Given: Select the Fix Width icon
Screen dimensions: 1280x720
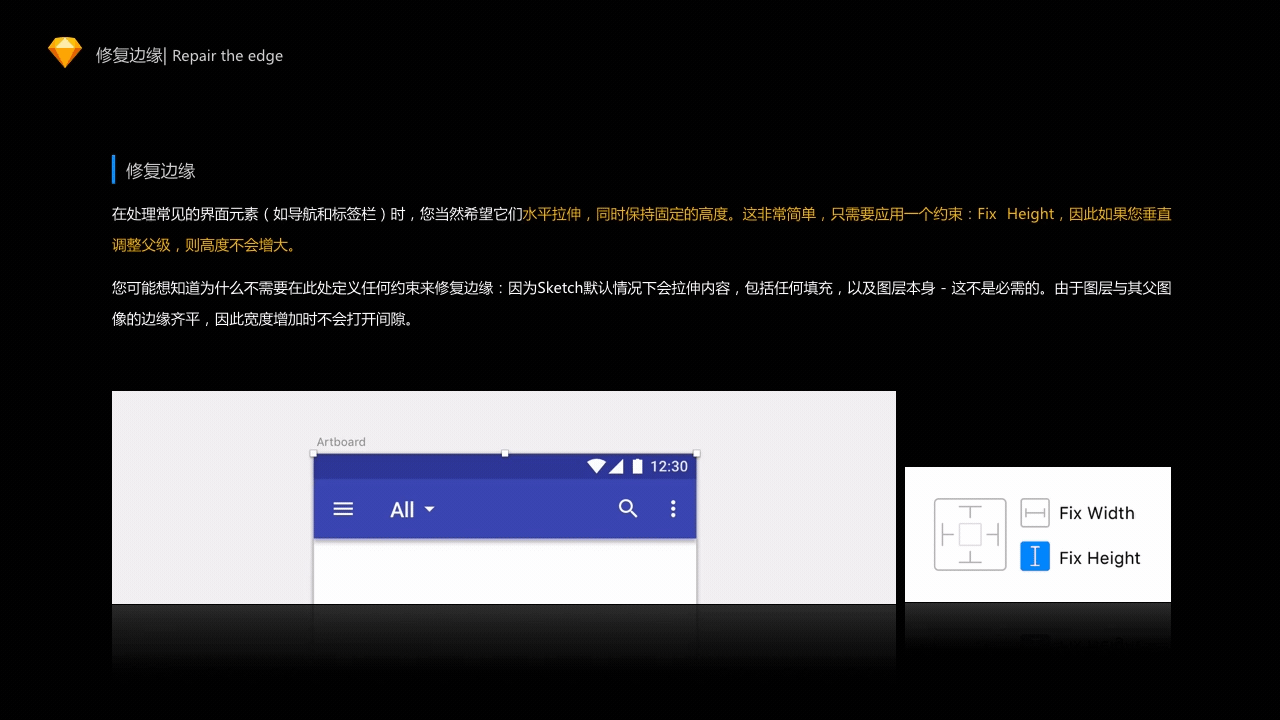Looking at the screenshot, I should pos(1034,512).
